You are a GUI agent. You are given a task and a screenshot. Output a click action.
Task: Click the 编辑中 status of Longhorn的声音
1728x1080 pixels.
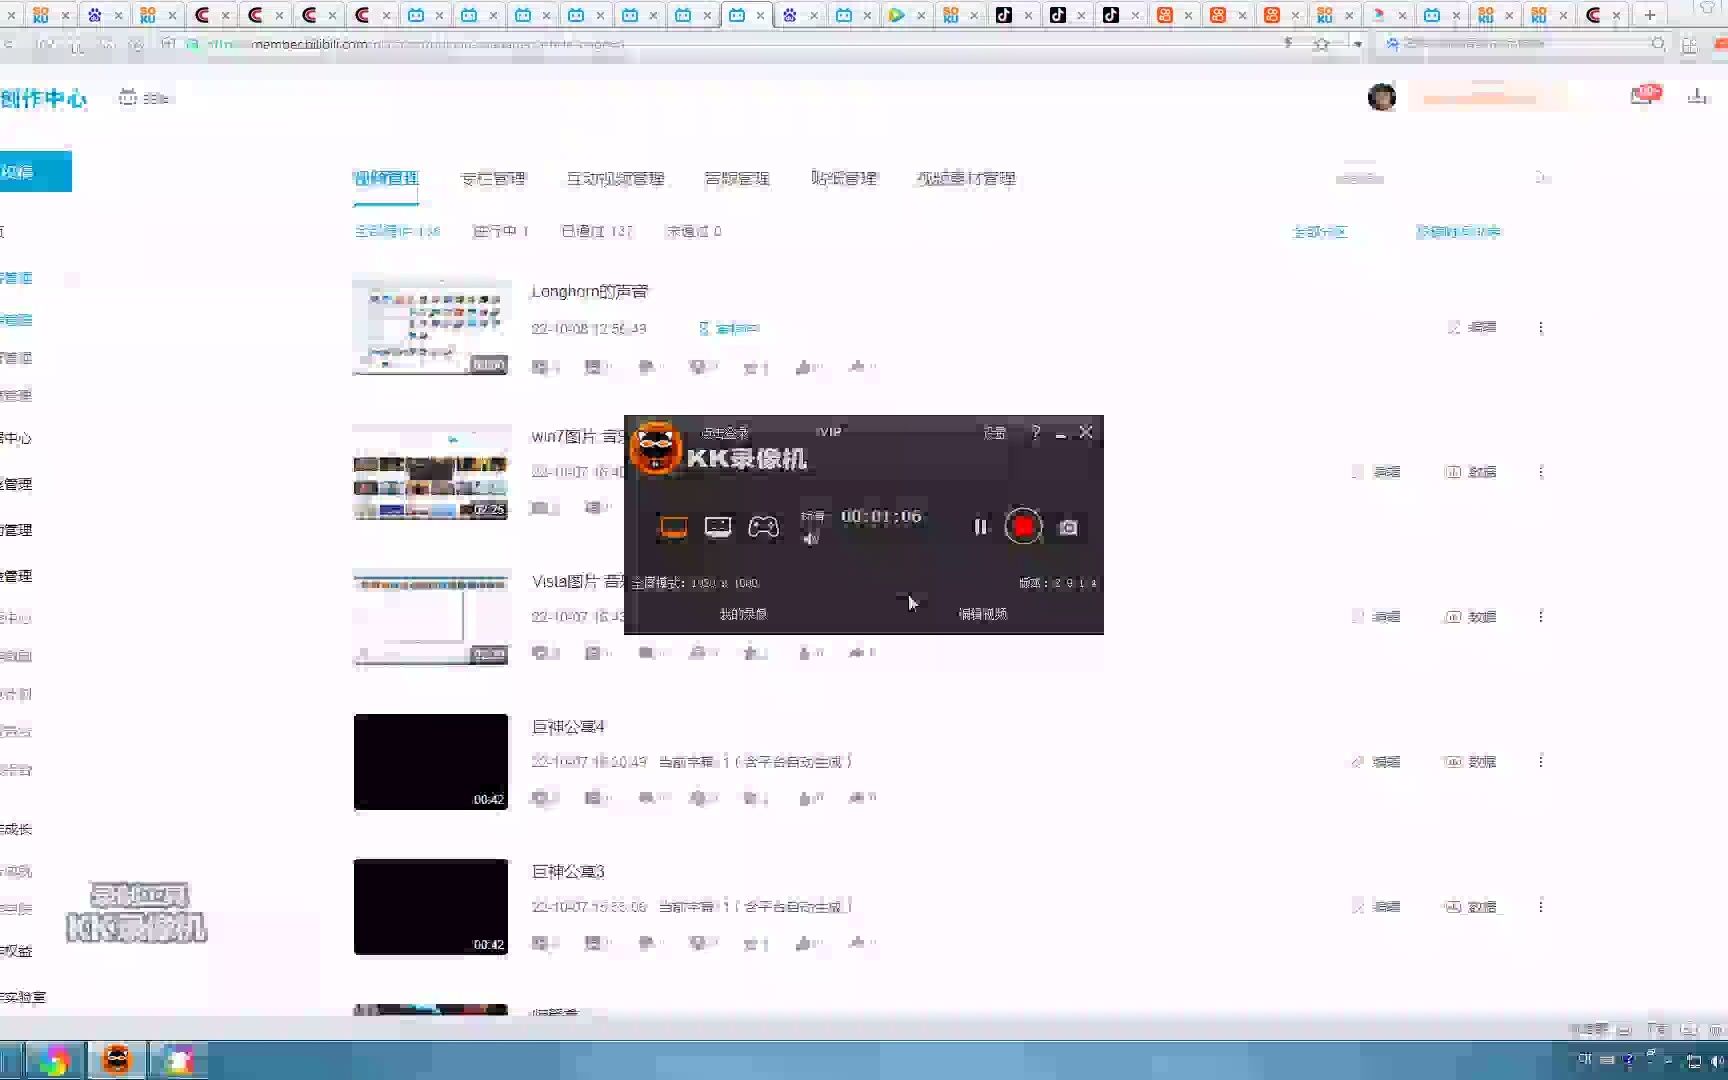[x=730, y=328]
